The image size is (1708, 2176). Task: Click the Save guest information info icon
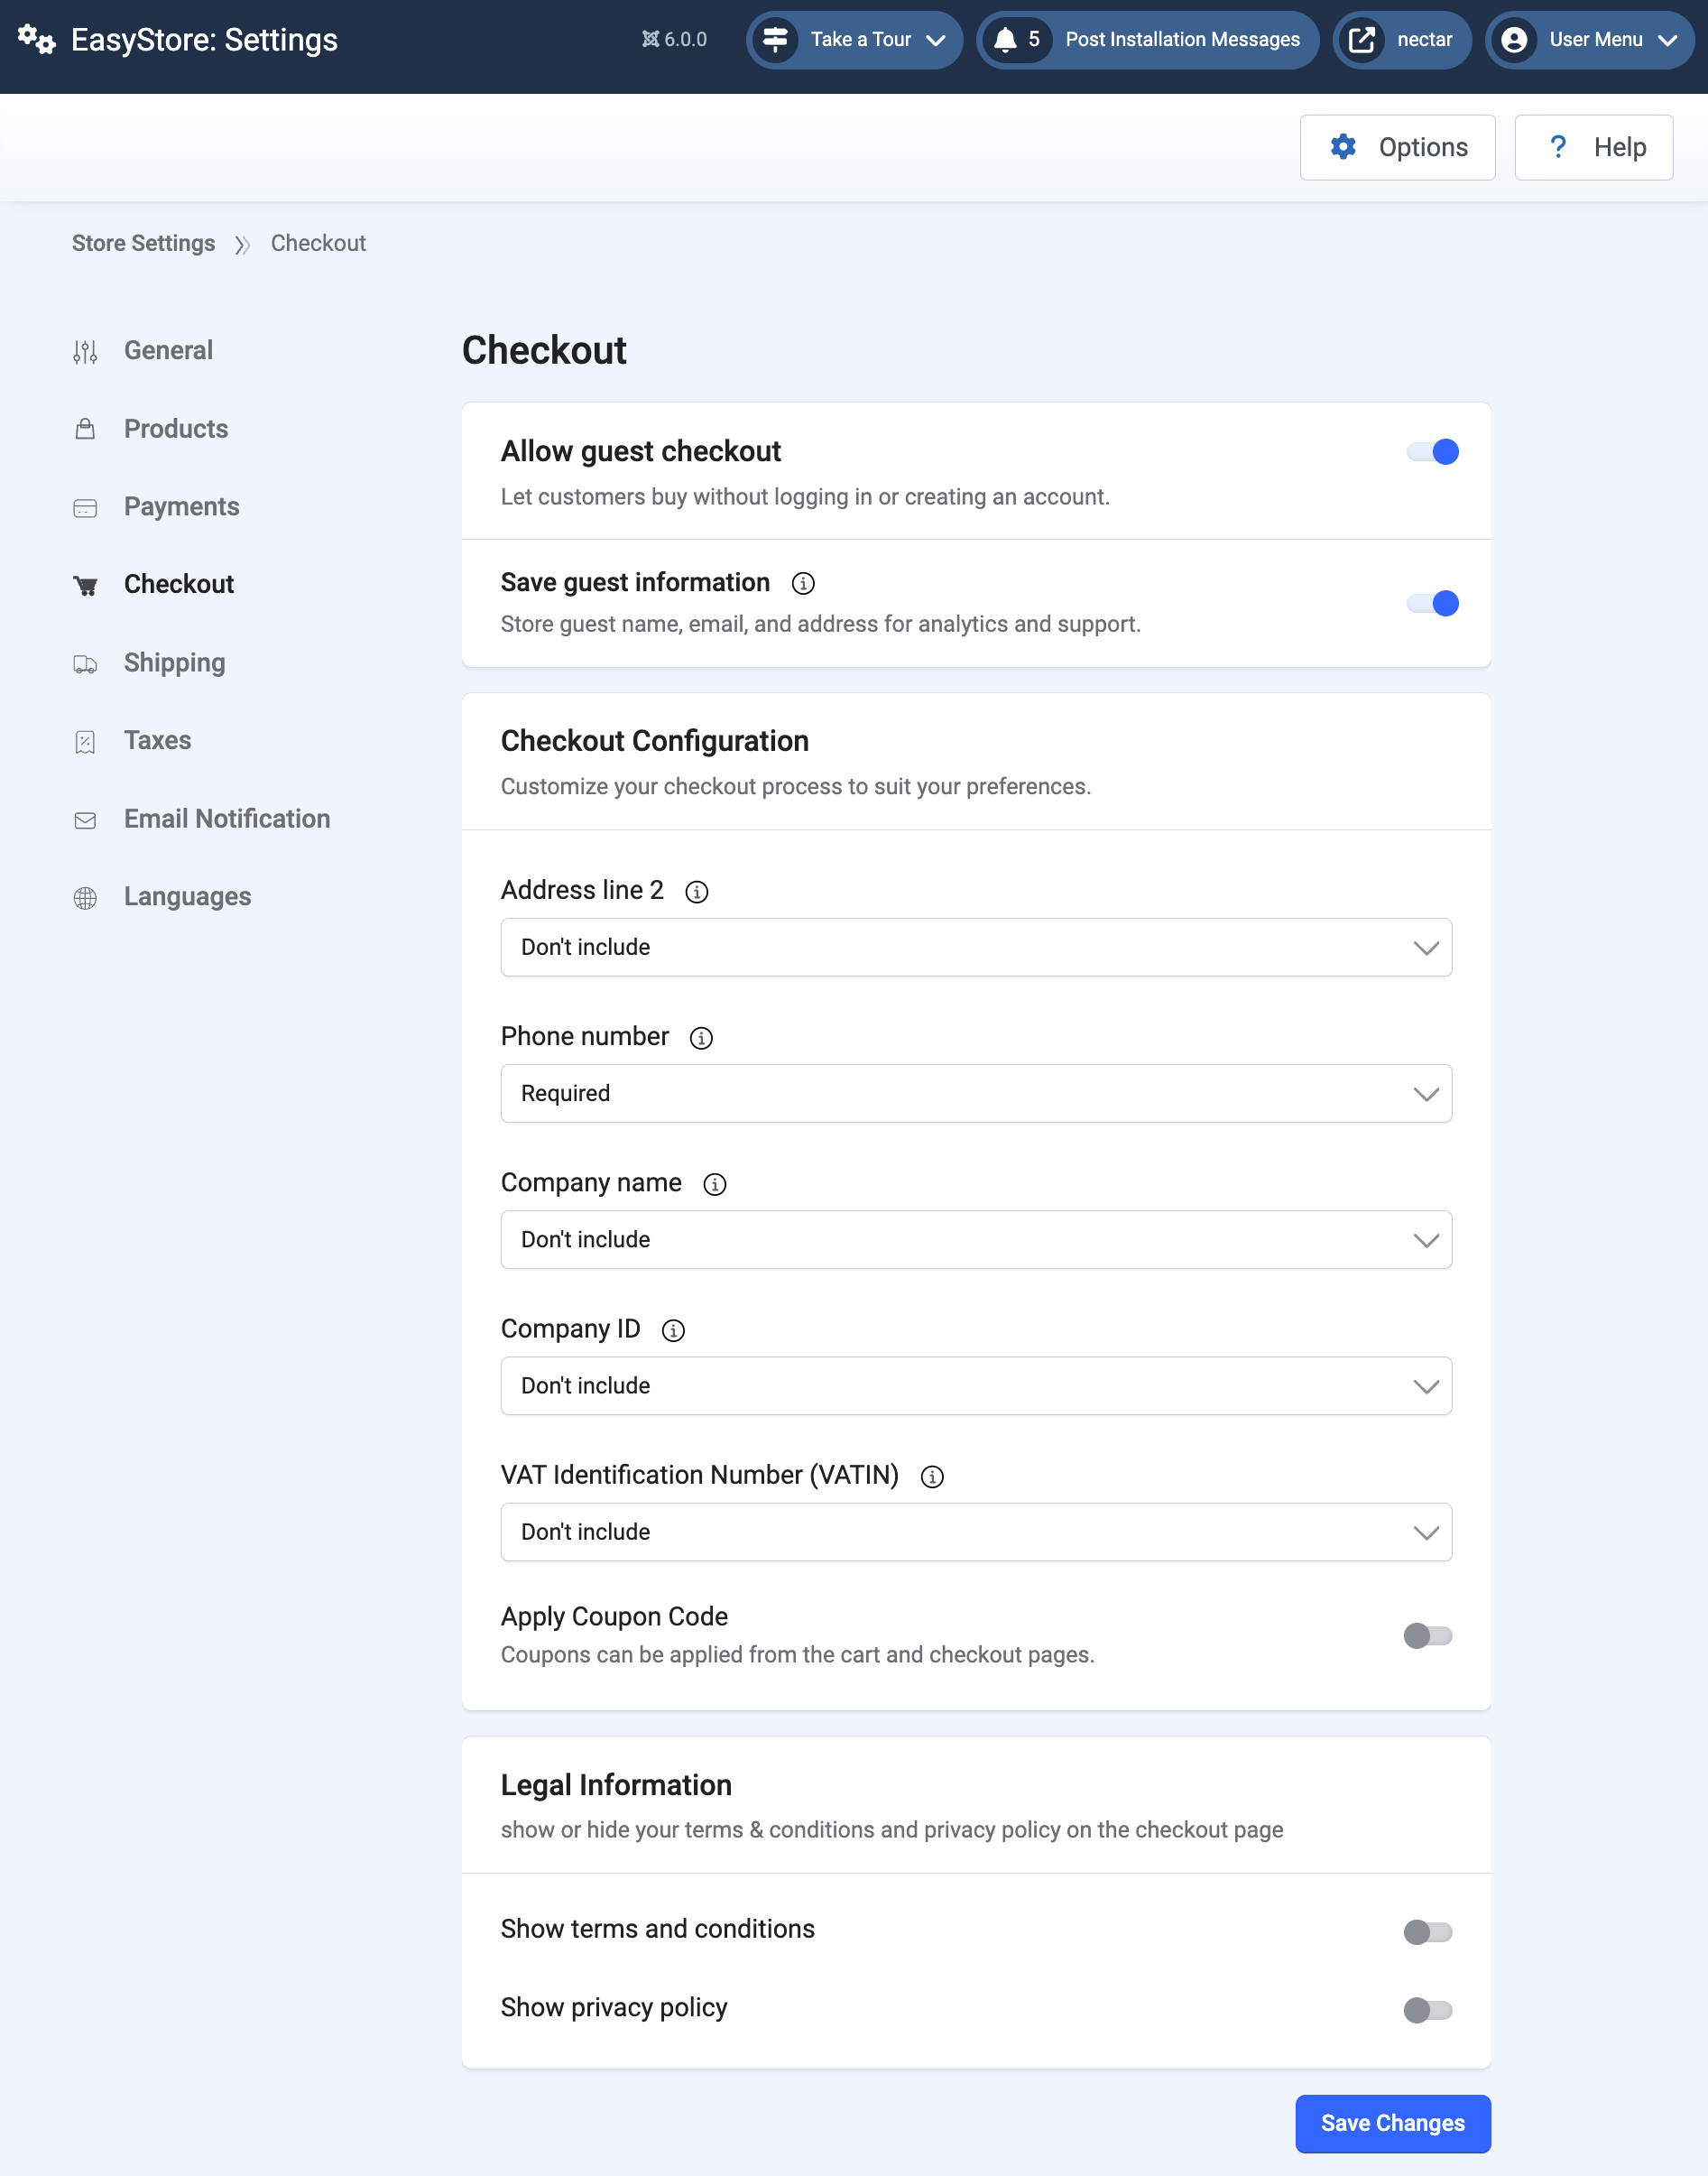tap(803, 583)
